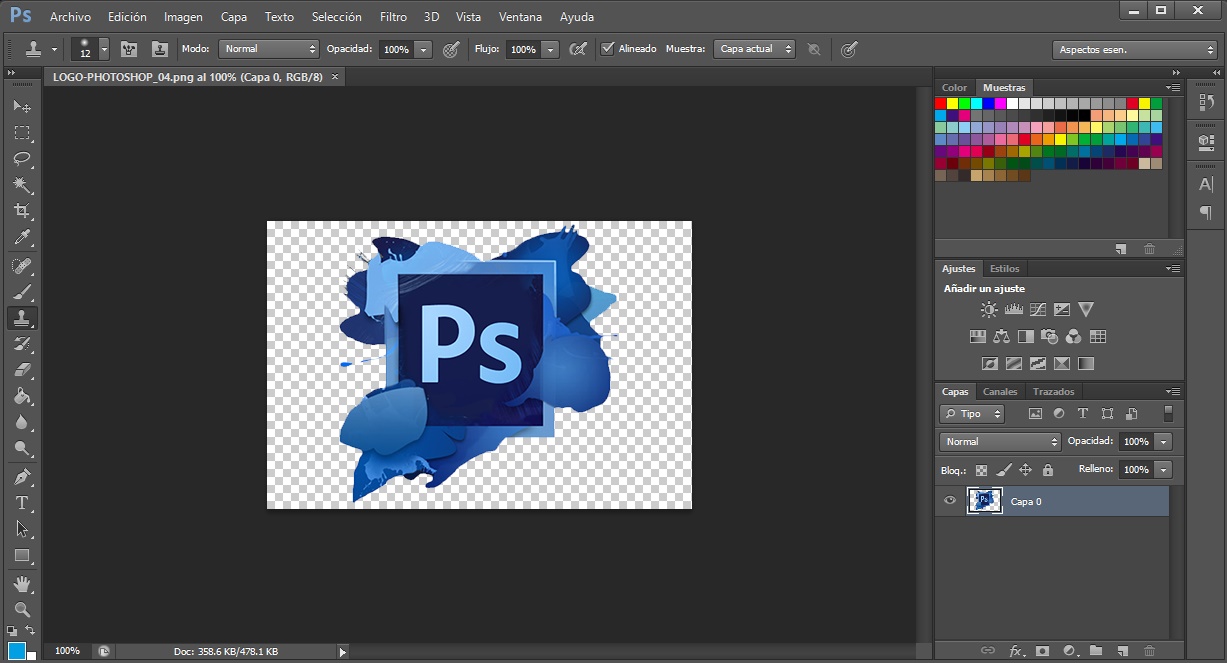Select the Horizontal Type tool
The image size is (1227, 663).
[22, 503]
